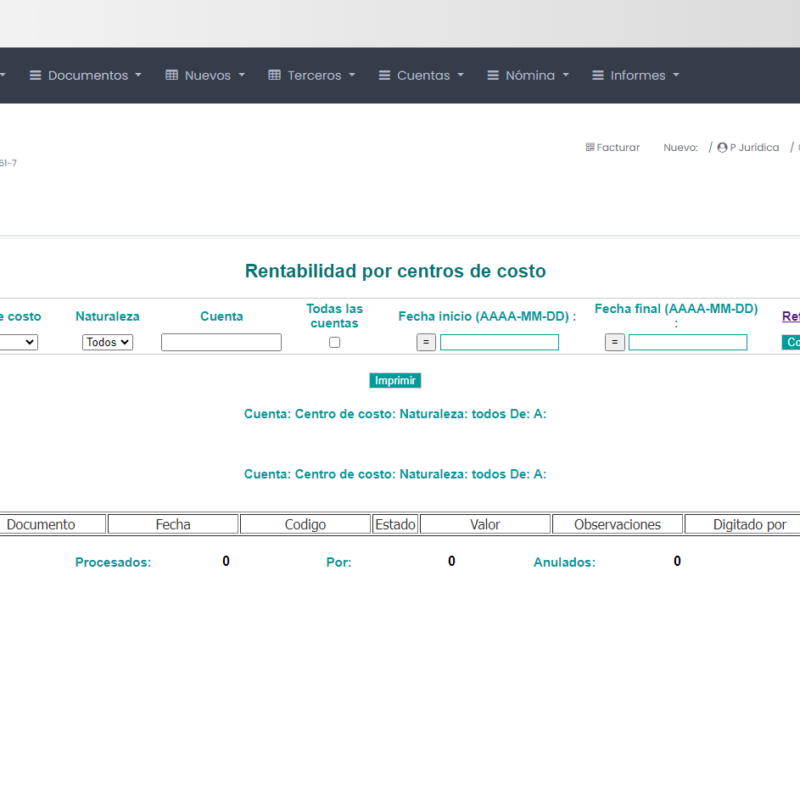The width and height of the screenshot is (800, 800).
Task: Enable the Todas las cuentas checkbox
Action: pos(335,342)
